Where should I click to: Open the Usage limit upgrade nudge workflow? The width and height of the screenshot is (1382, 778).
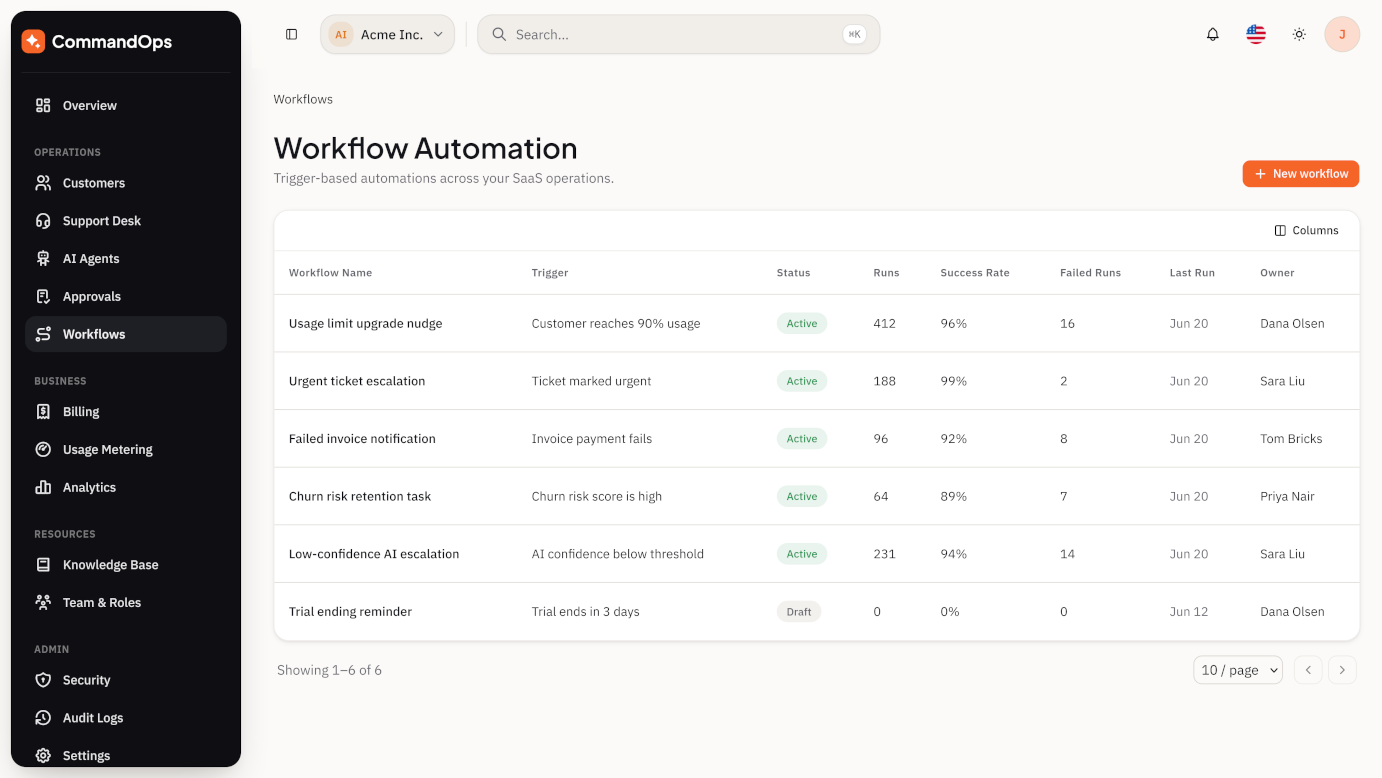click(366, 324)
